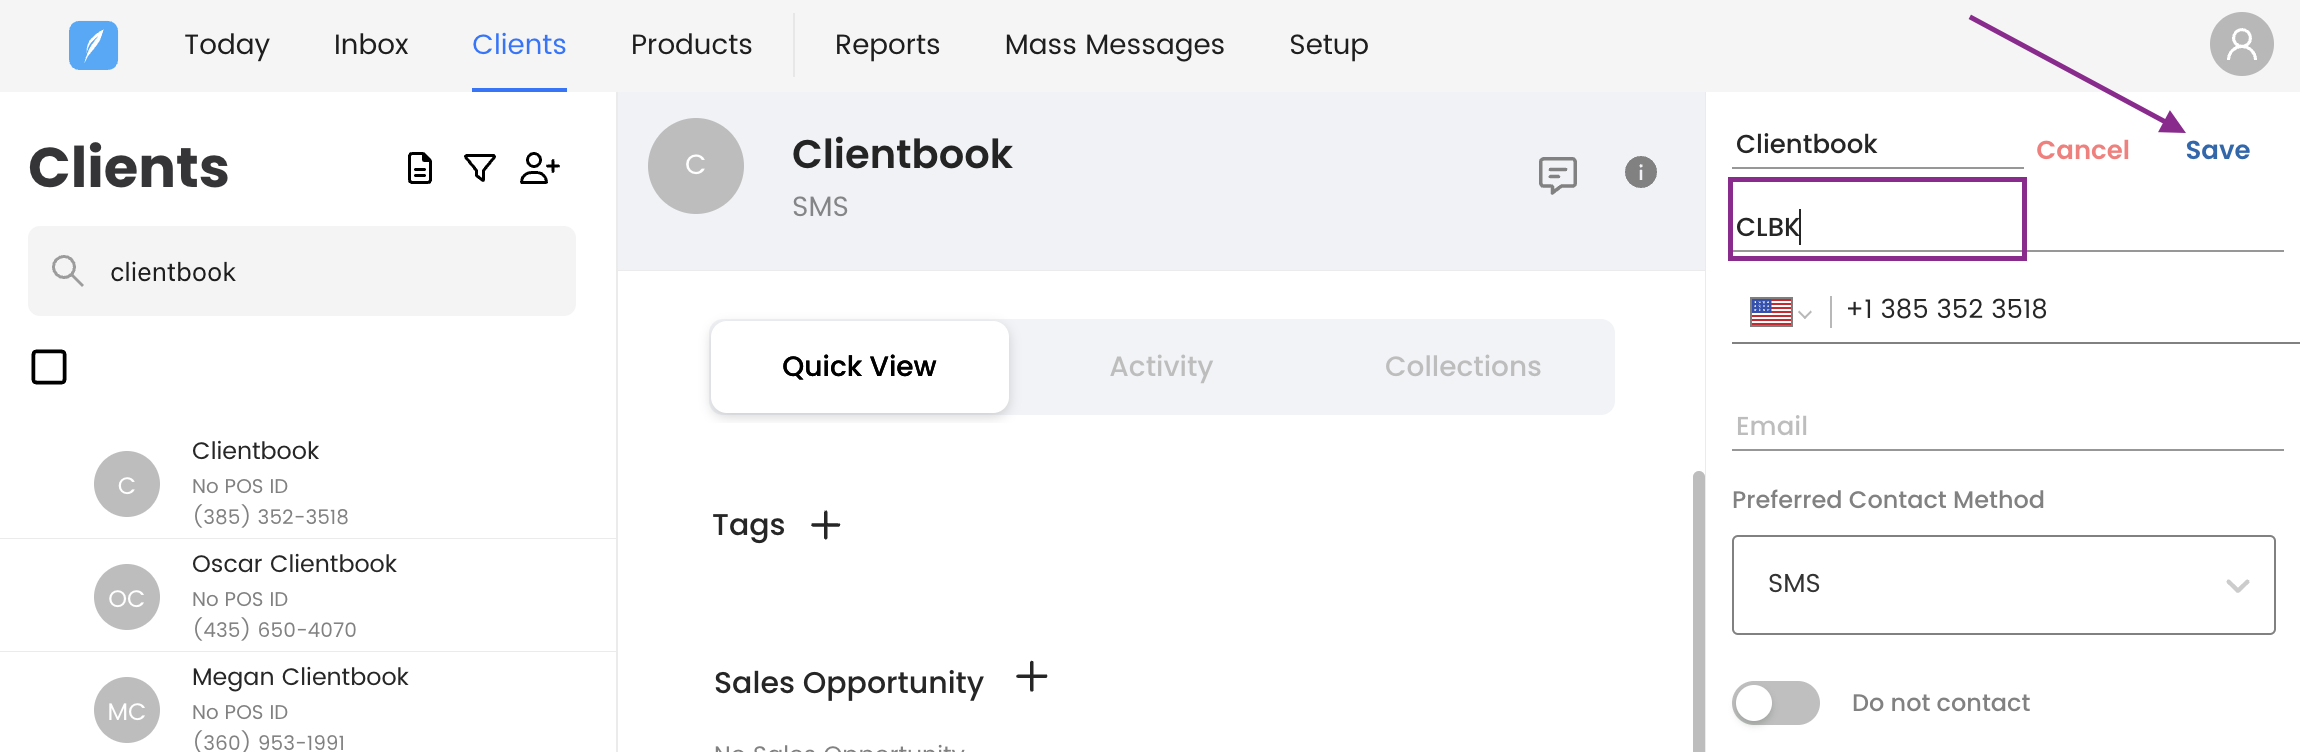
Task: Cancel editing the client details
Action: (2082, 150)
